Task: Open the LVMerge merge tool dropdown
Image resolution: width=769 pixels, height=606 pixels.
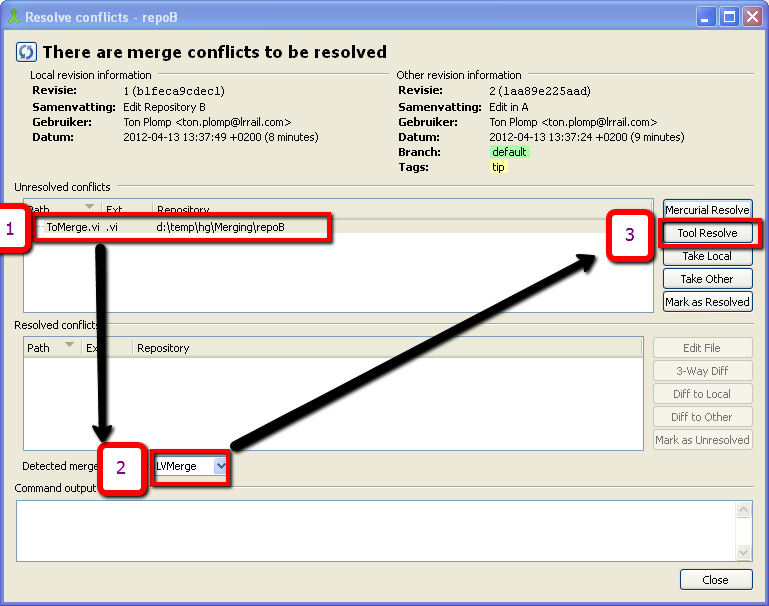Action: 221,466
